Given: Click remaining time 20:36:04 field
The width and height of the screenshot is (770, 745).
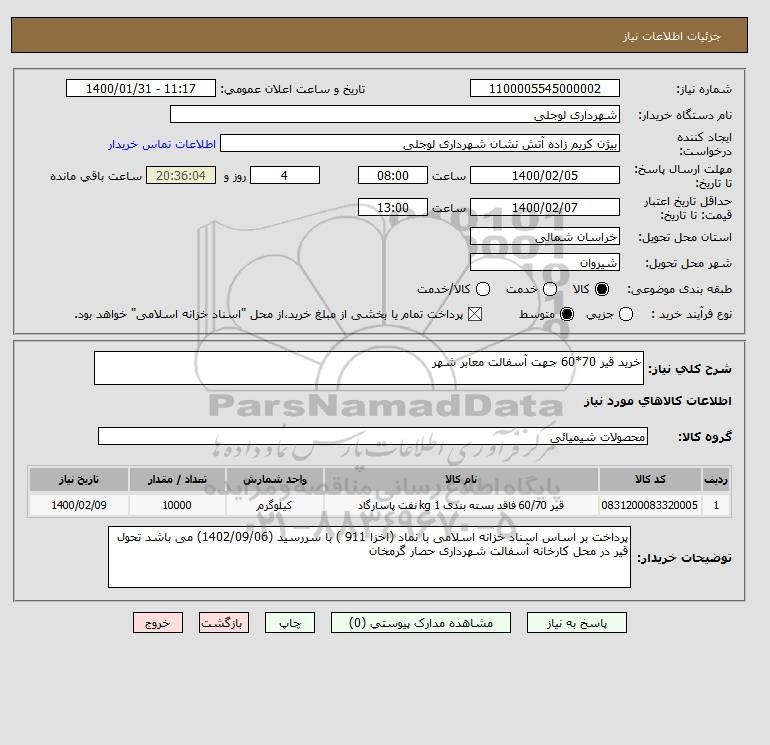Looking at the screenshot, I should coord(181,175).
